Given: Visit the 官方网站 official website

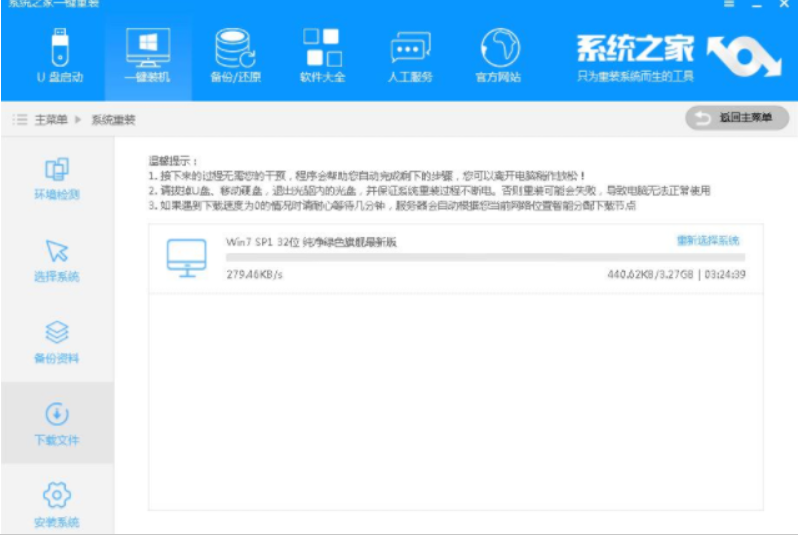Looking at the screenshot, I should pos(499,55).
